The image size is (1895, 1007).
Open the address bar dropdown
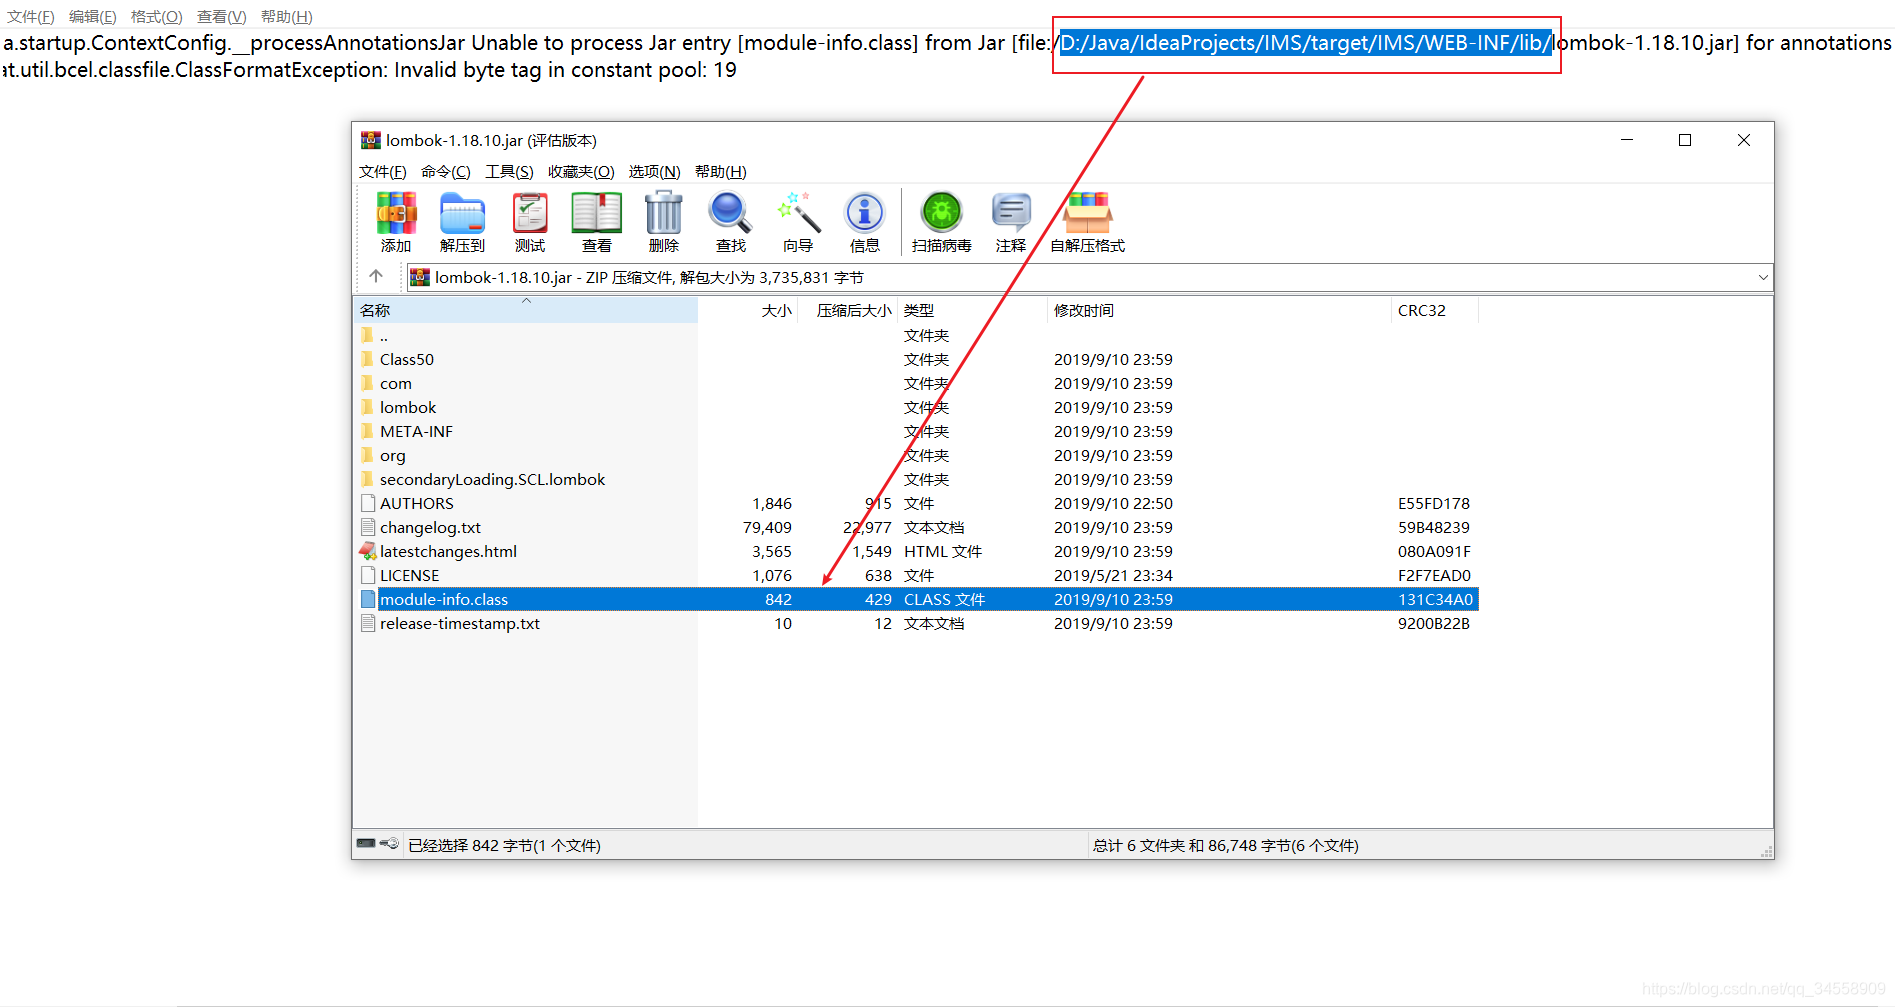click(x=1762, y=277)
